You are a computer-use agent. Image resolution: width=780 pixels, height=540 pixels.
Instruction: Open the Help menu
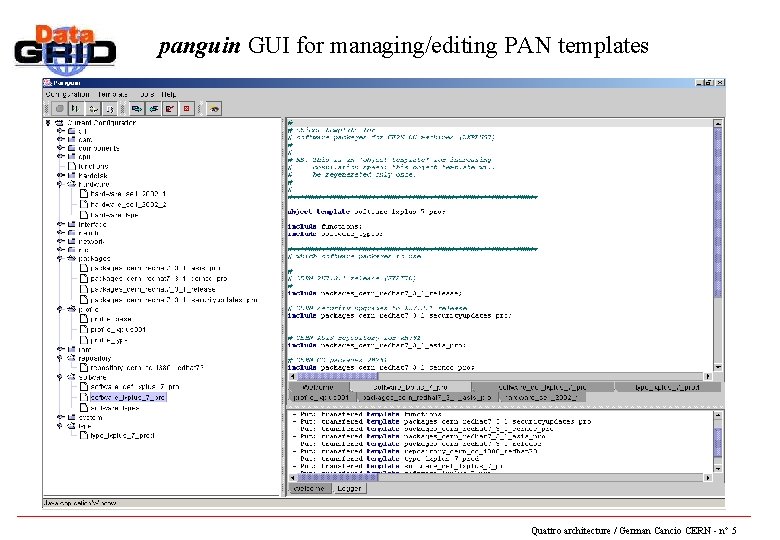169,94
